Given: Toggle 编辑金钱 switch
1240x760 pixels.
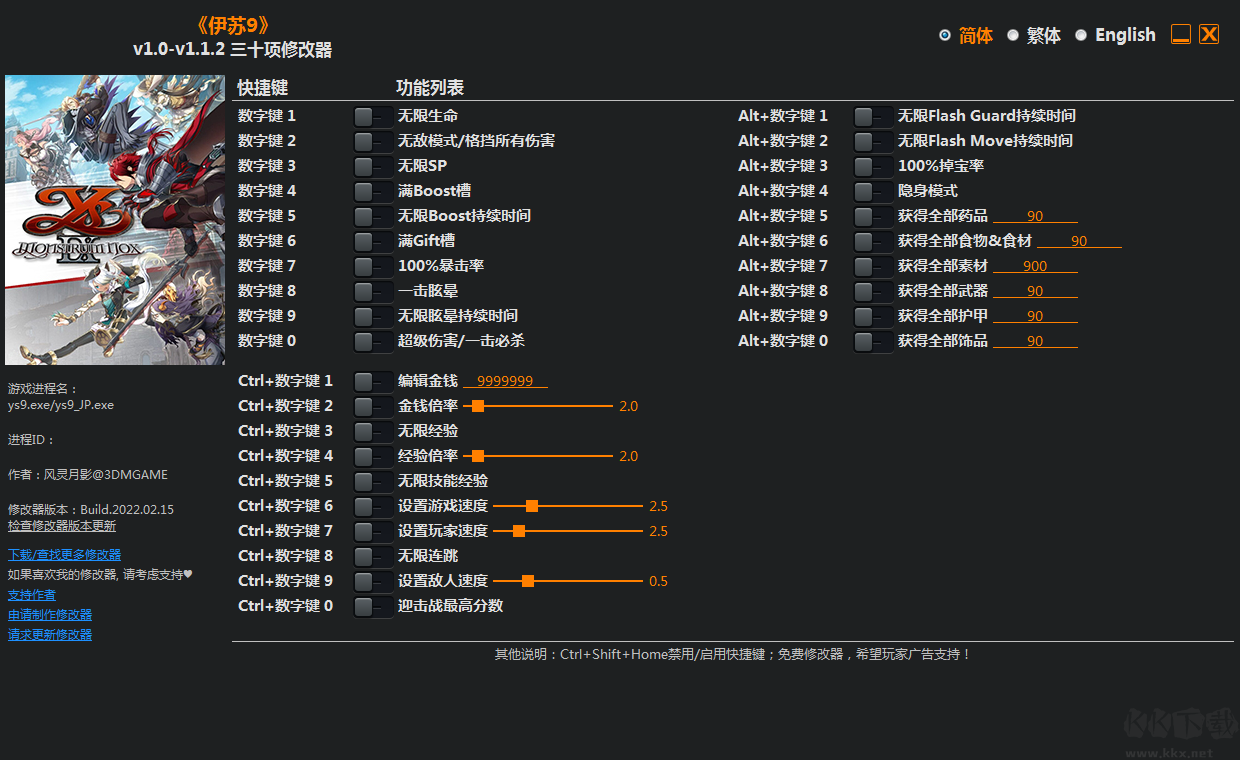Looking at the screenshot, I should pos(373,382).
